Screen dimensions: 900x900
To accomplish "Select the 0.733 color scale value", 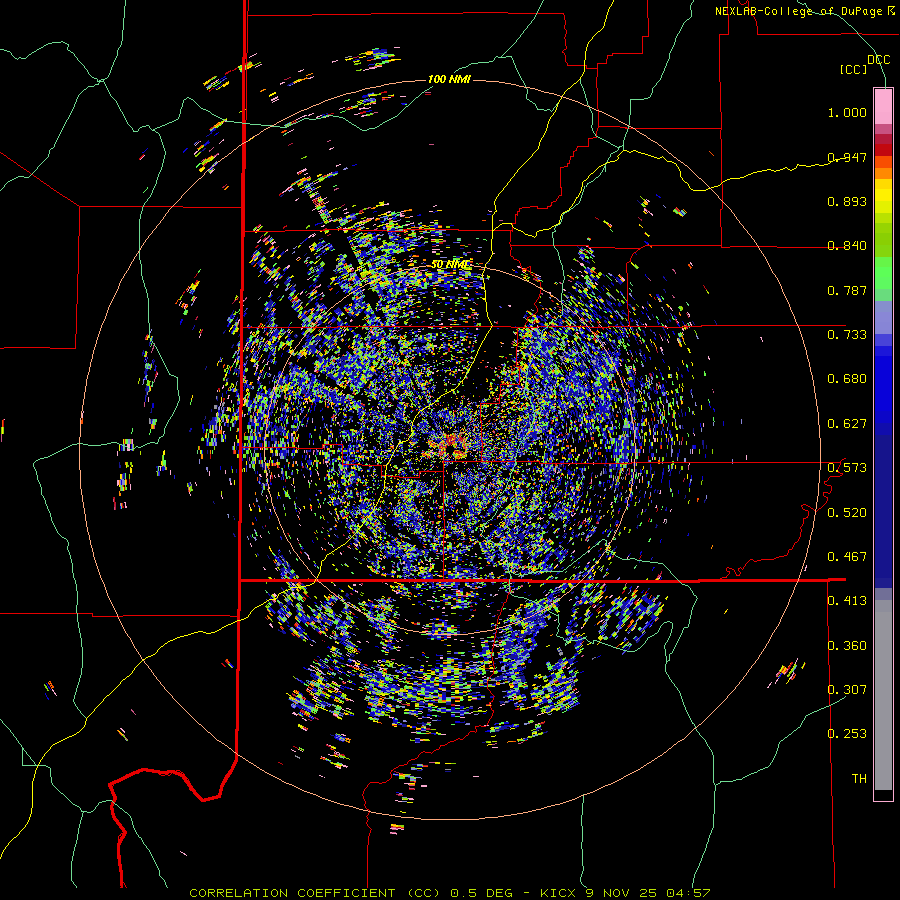I will click(x=847, y=334).
